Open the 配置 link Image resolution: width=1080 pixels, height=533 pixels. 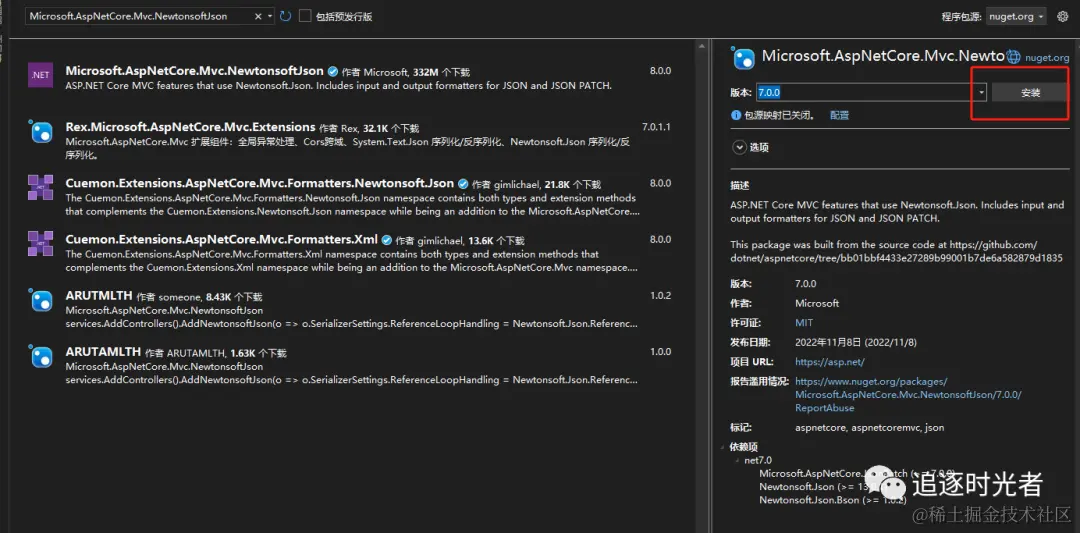[x=839, y=116]
